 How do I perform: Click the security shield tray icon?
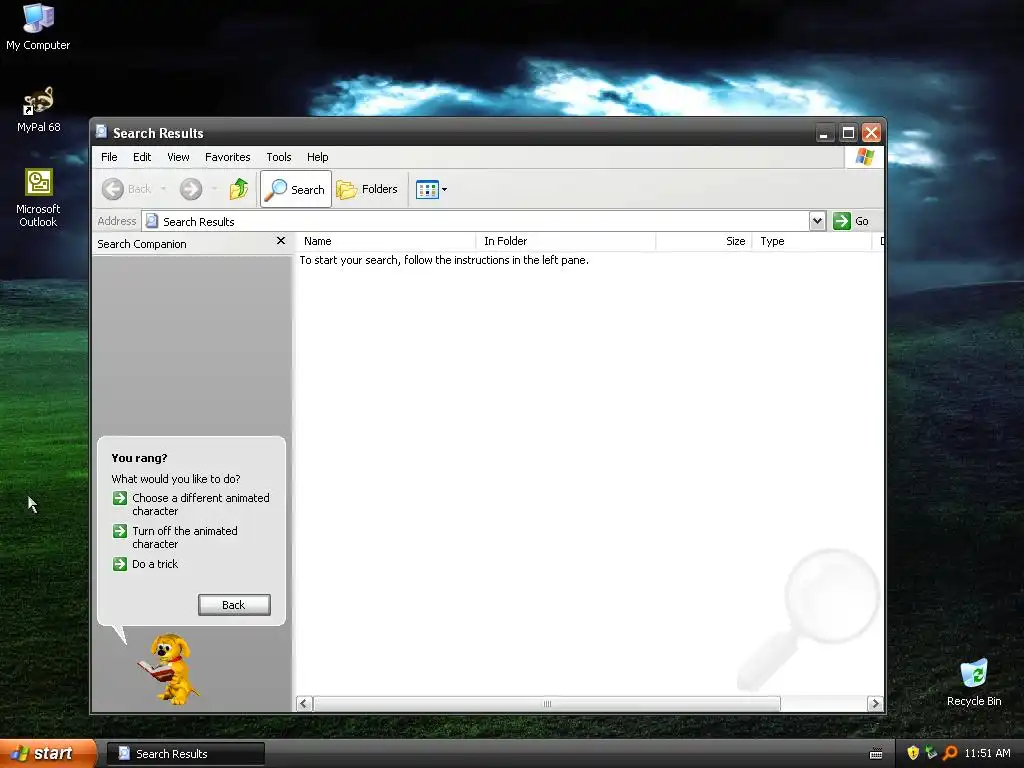click(913, 753)
